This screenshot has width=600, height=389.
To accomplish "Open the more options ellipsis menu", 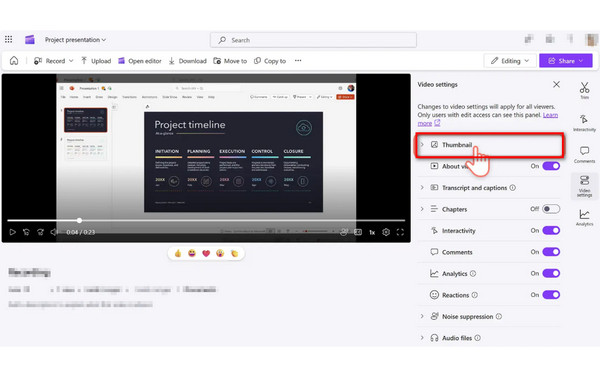I will pyautogui.click(x=298, y=60).
